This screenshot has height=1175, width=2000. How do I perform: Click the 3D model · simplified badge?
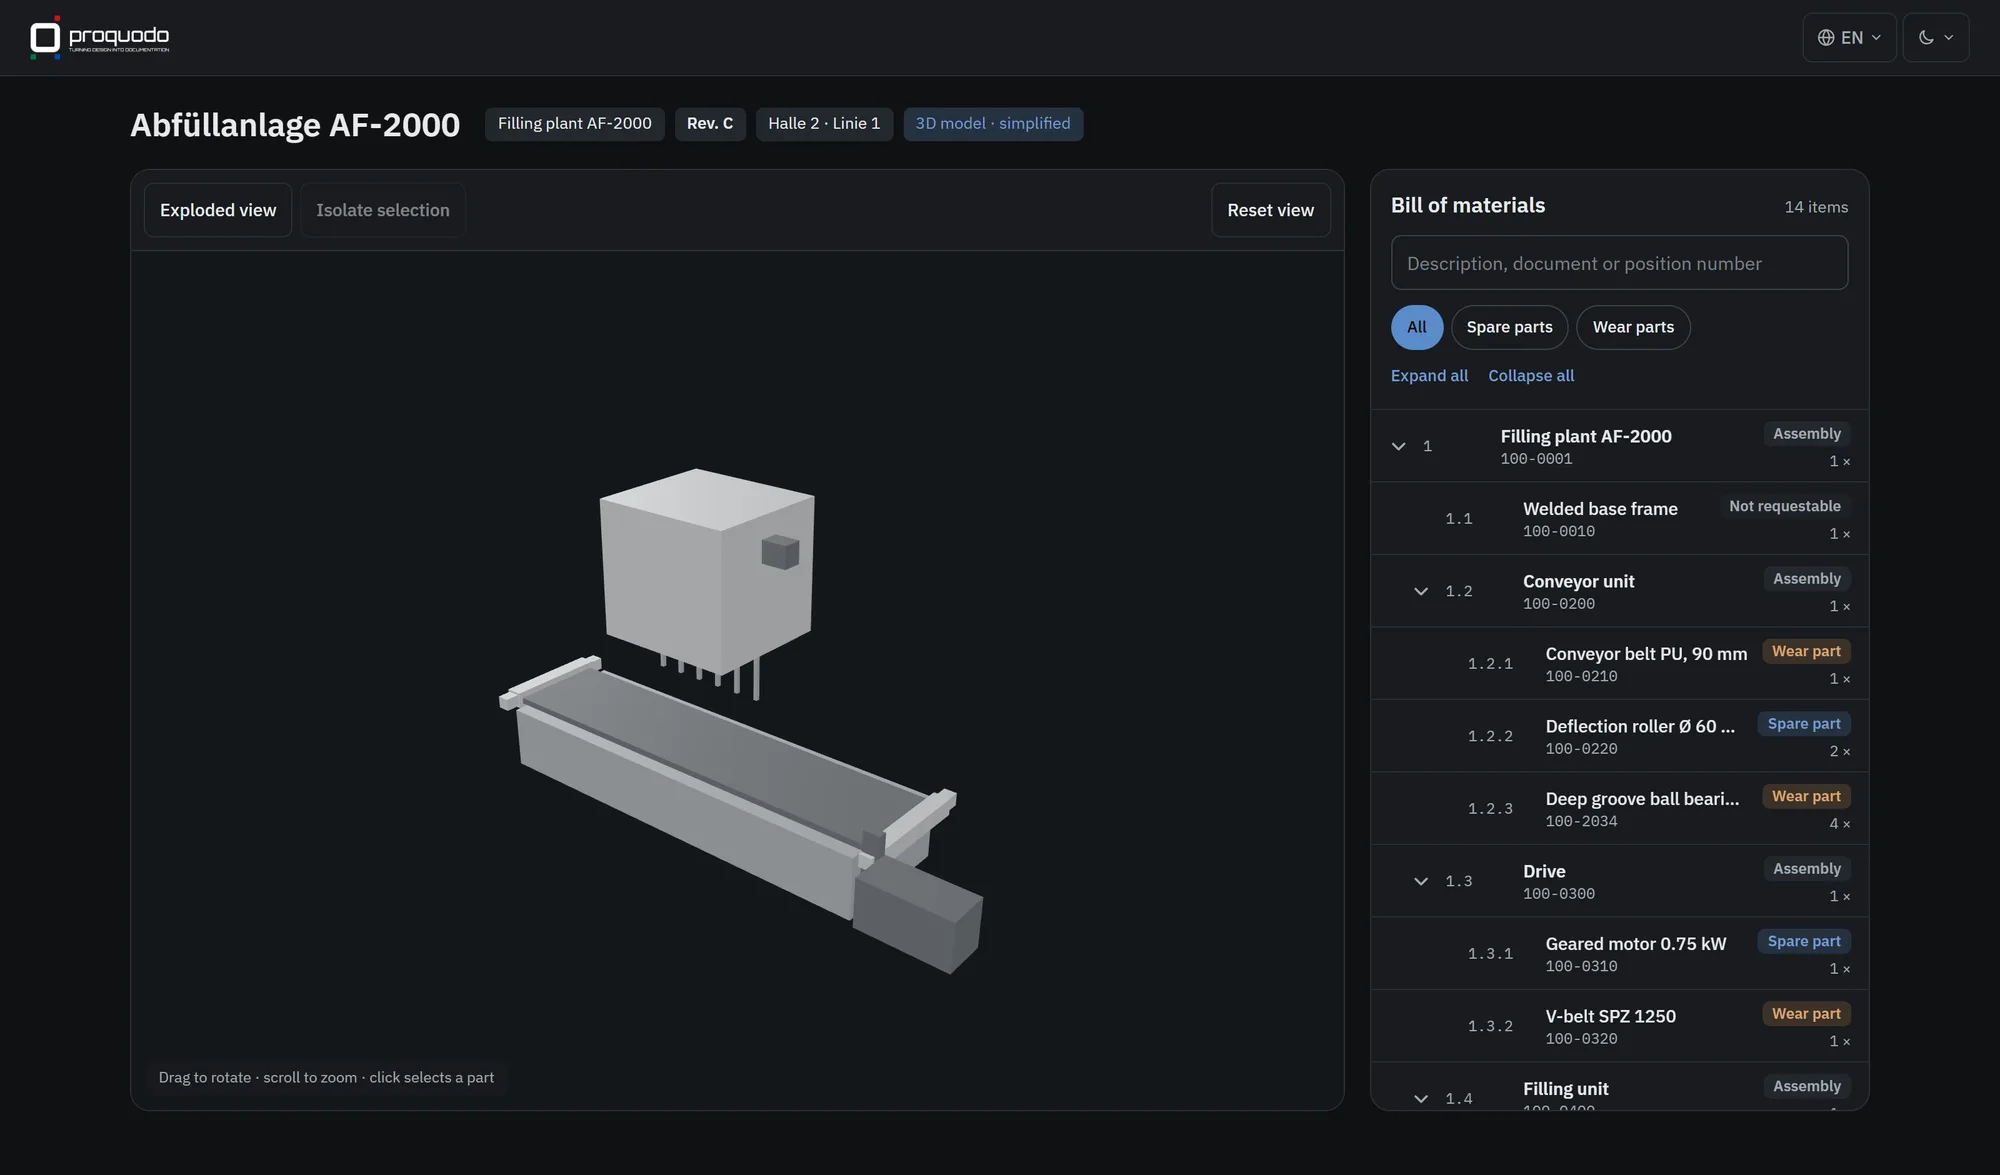coord(993,124)
